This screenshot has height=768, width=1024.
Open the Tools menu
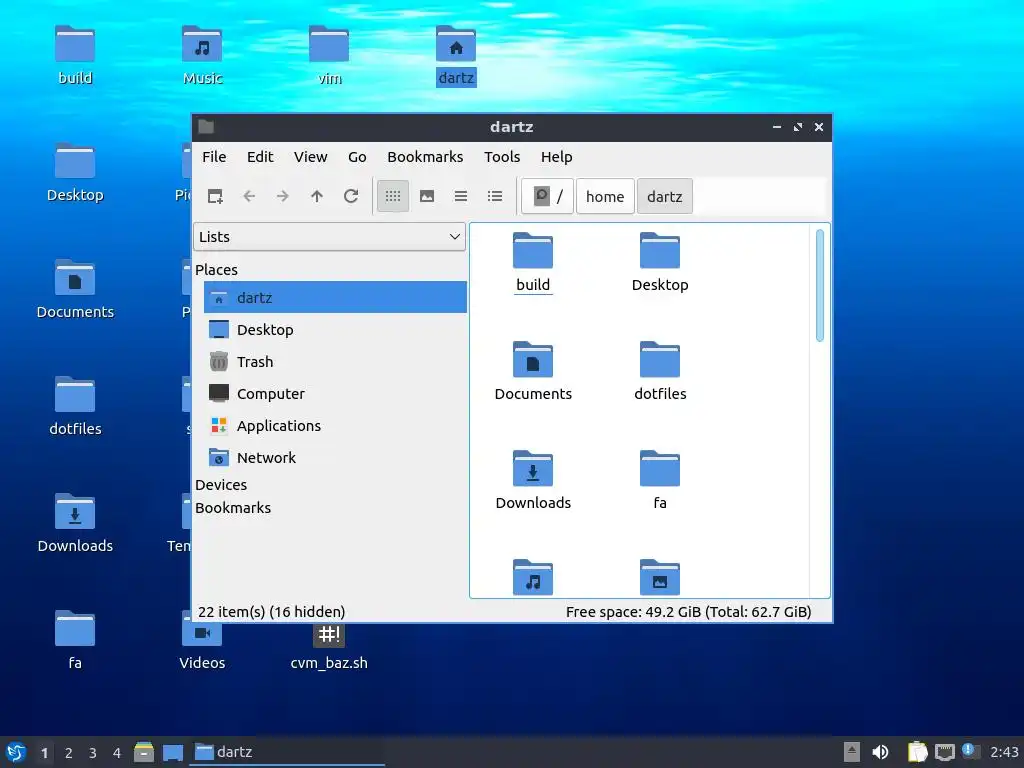(502, 157)
